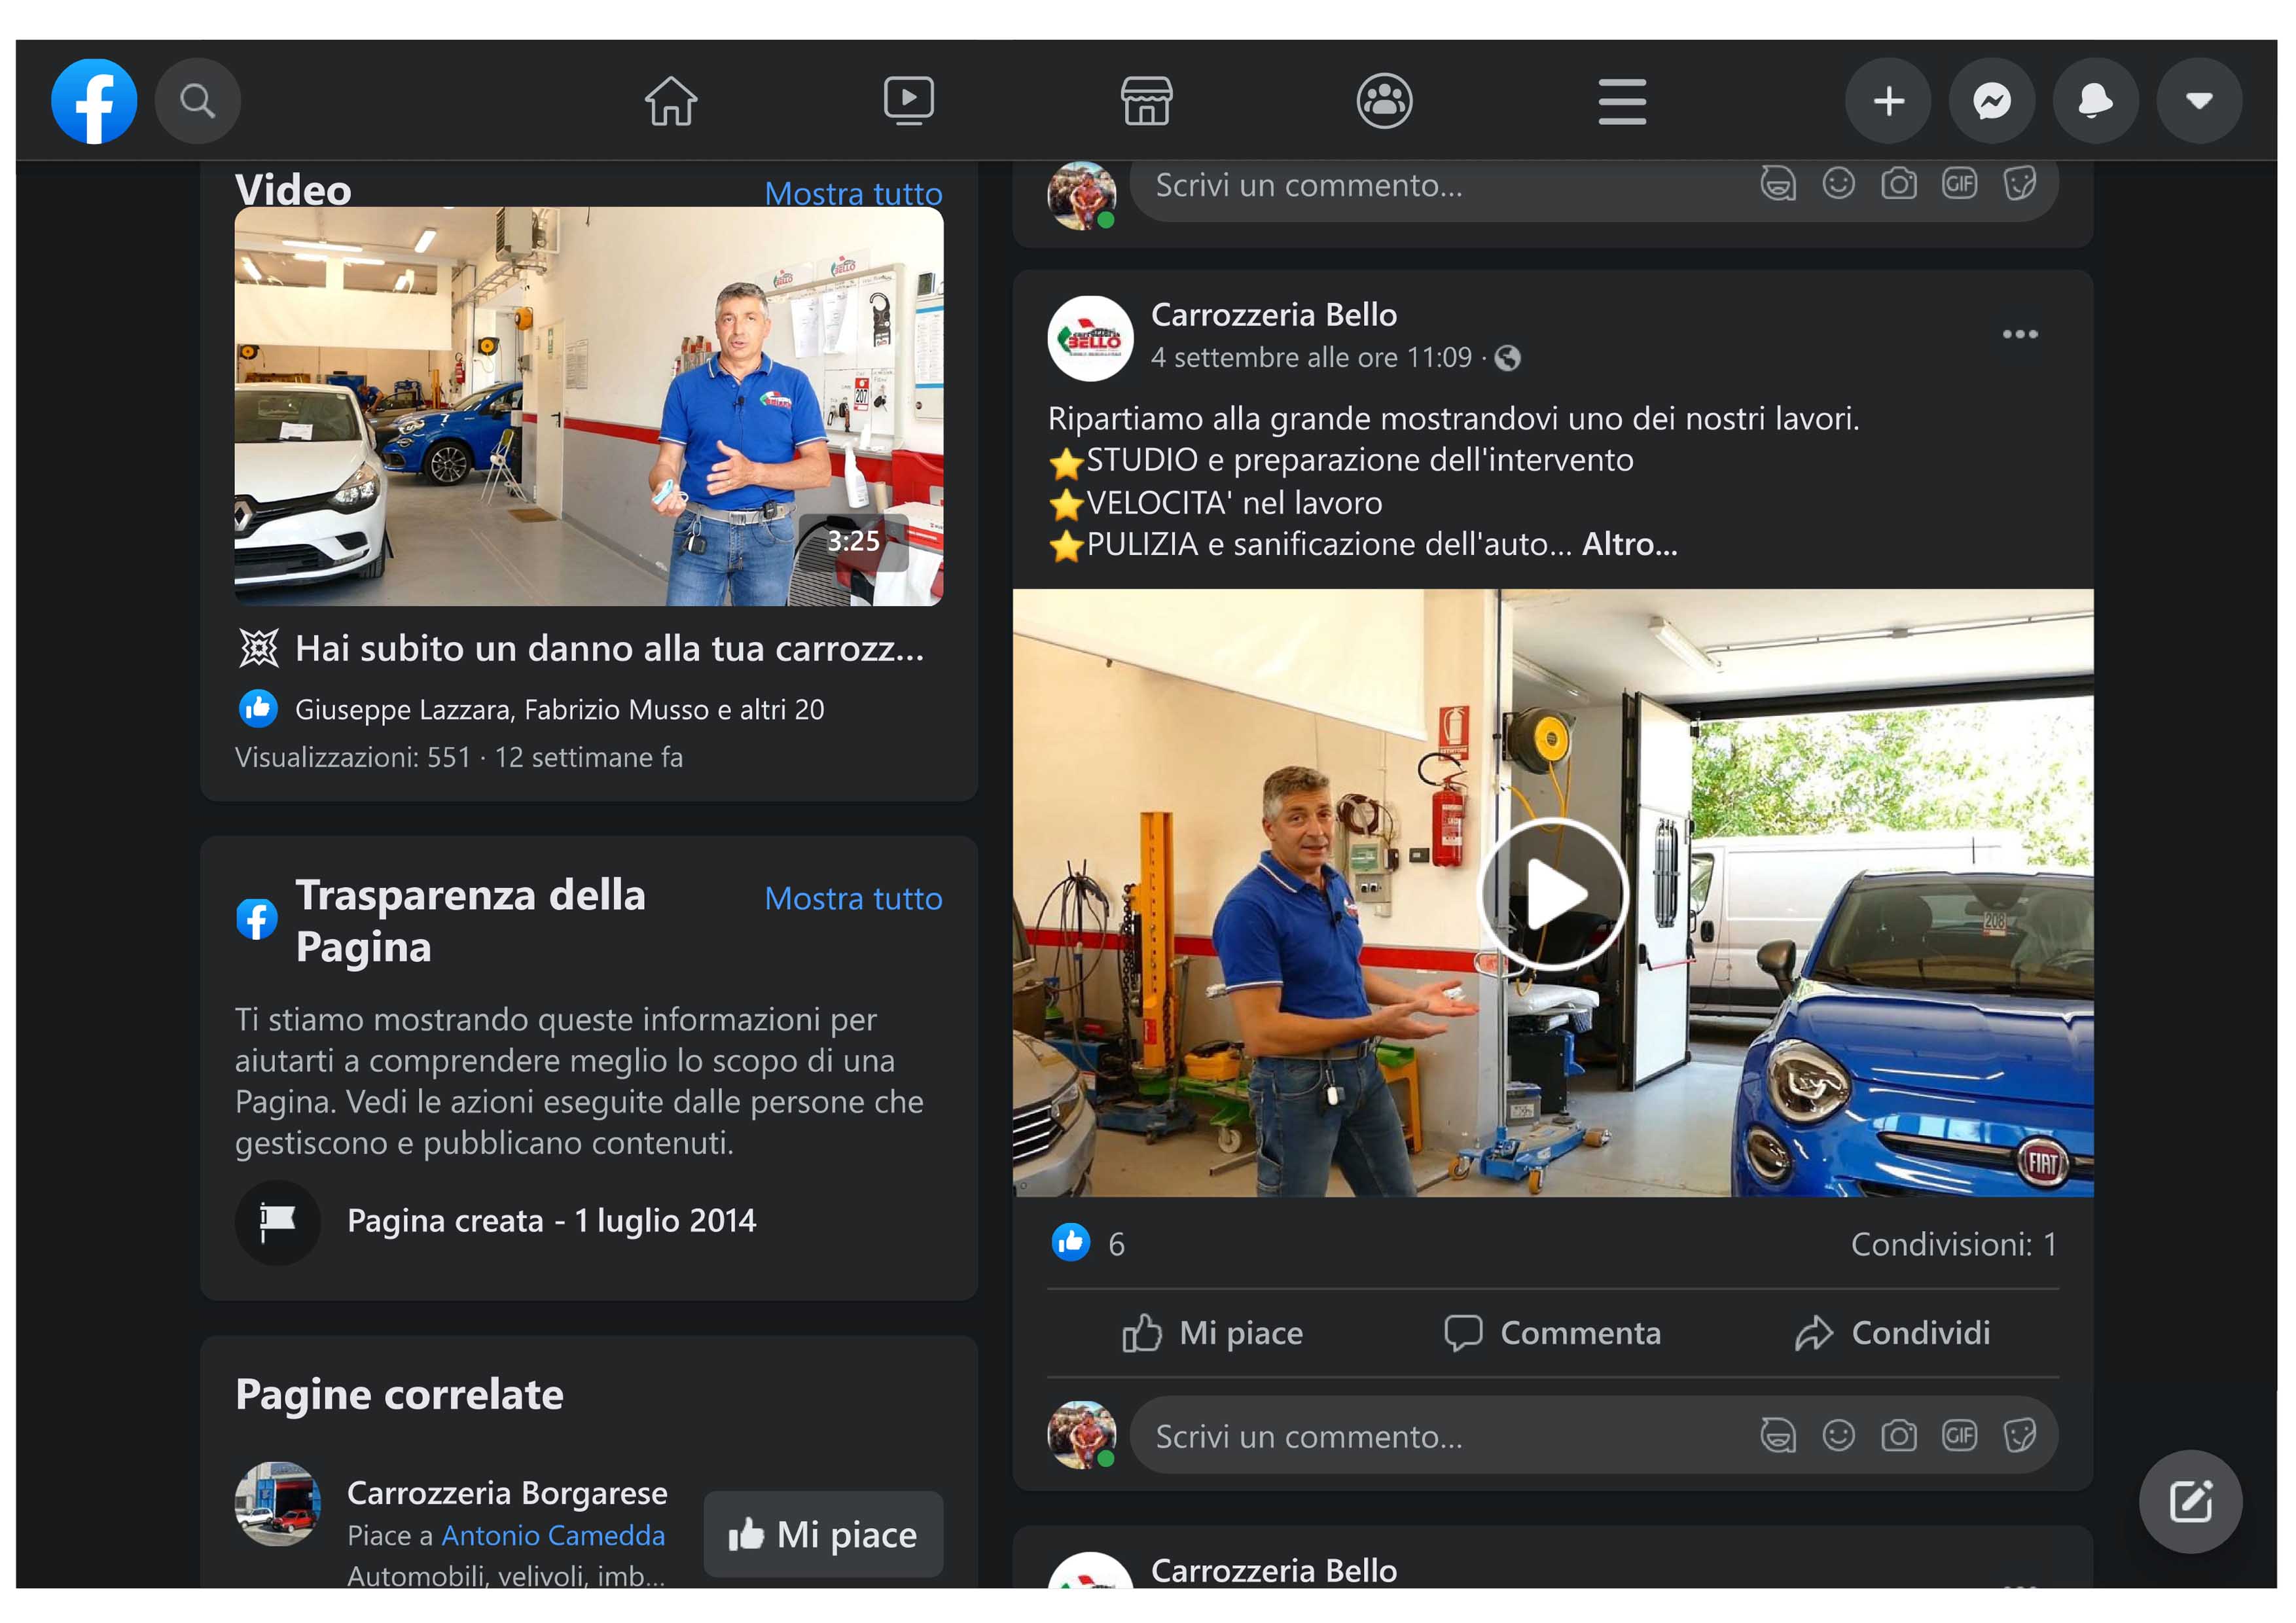Toggle Mi piace on the blue Fiat video post
This screenshot has width=2296, height=1623.
click(x=1212, y=1333)
